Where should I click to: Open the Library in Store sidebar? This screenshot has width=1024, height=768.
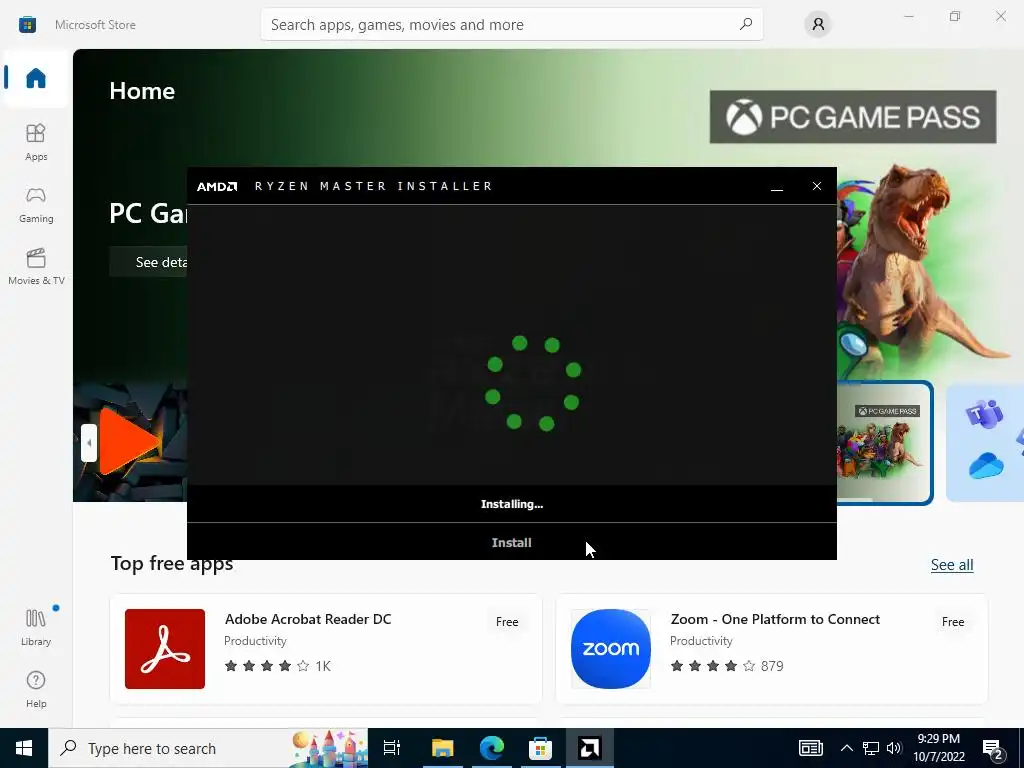coord(36,626)
